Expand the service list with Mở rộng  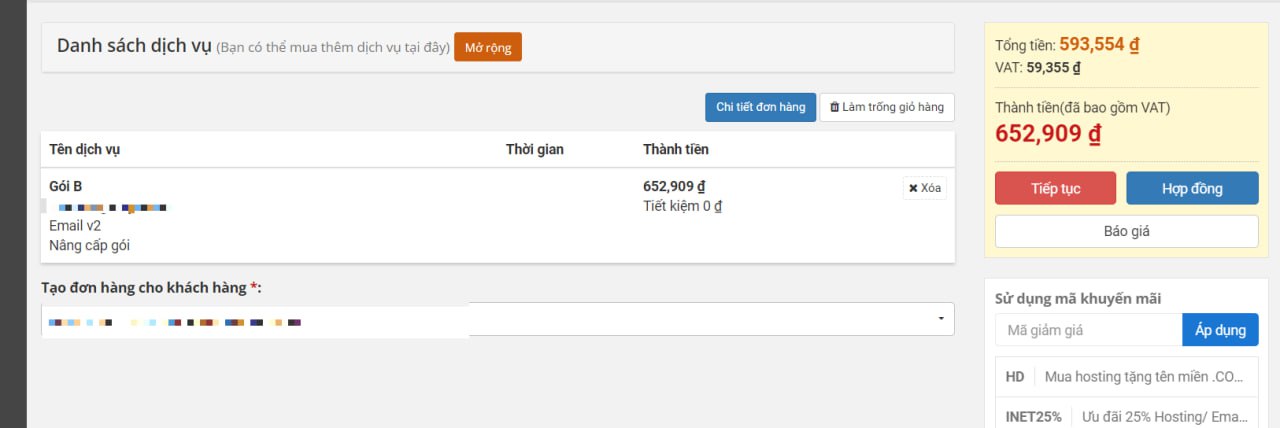pos(488,47)
